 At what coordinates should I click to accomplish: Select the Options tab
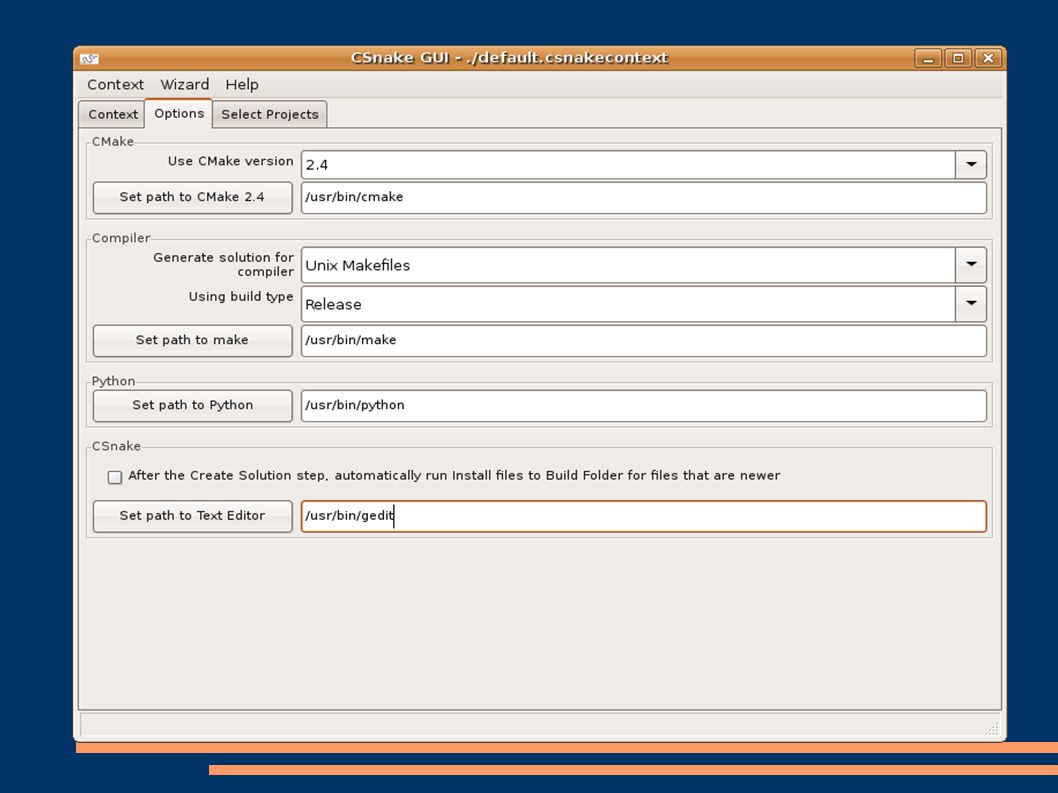point(179,113)
